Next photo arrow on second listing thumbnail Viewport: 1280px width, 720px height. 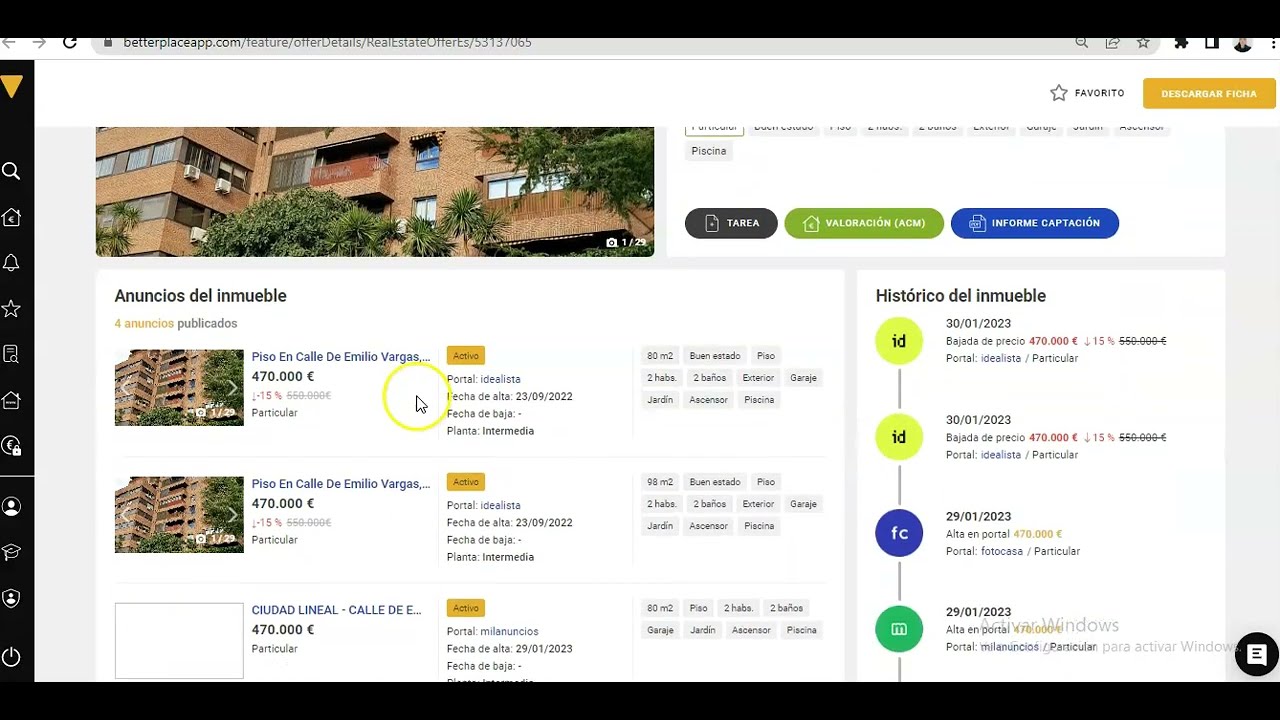tap(233, 515)
